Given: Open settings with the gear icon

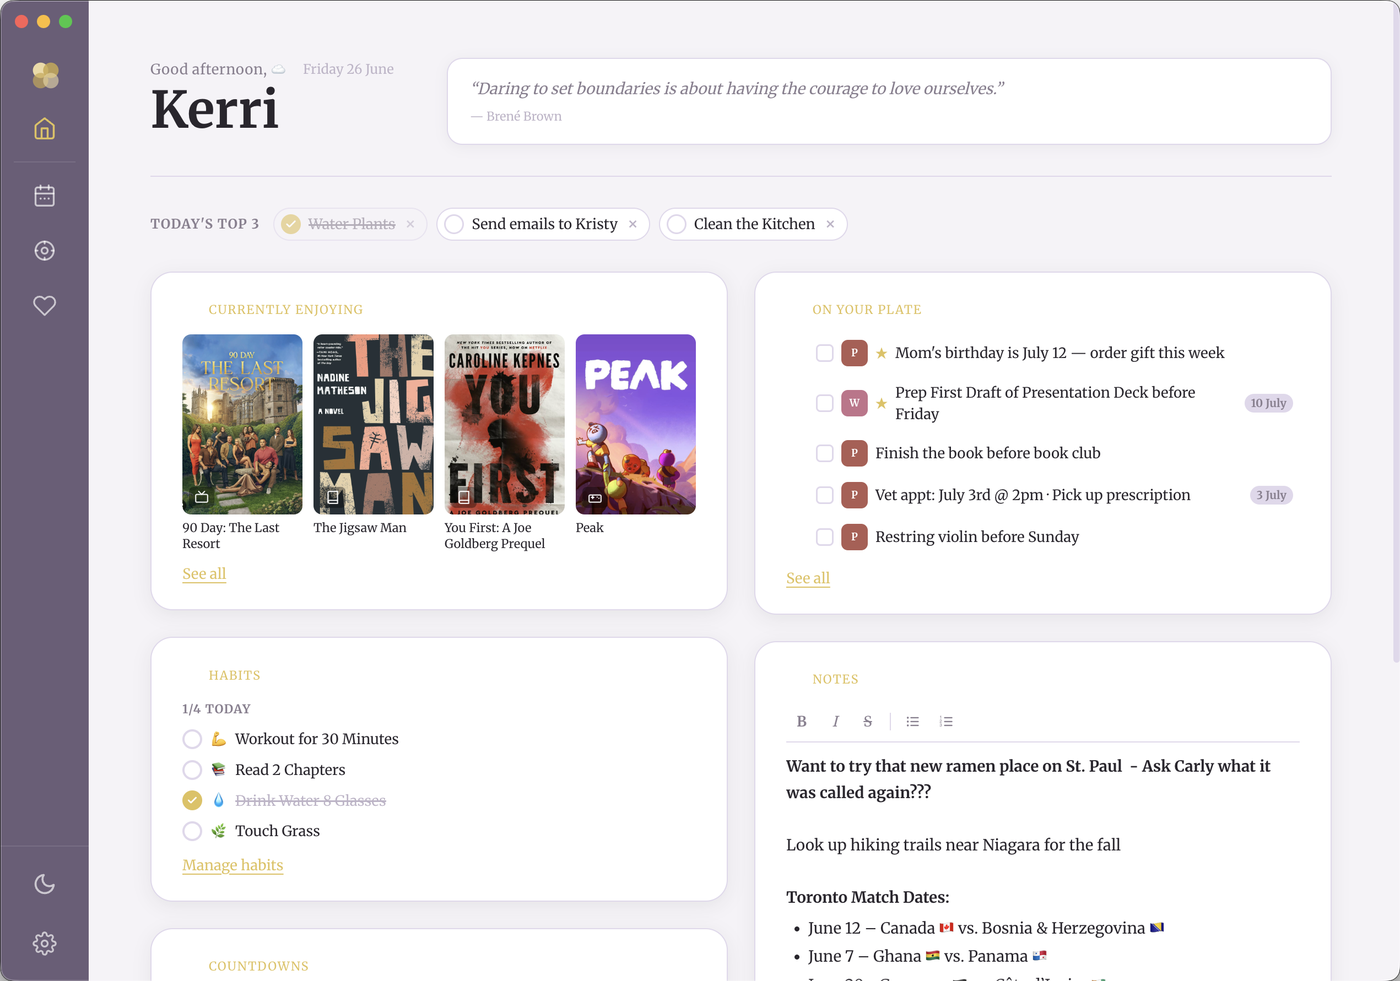Looking at the screenshot, I should 44,943.
